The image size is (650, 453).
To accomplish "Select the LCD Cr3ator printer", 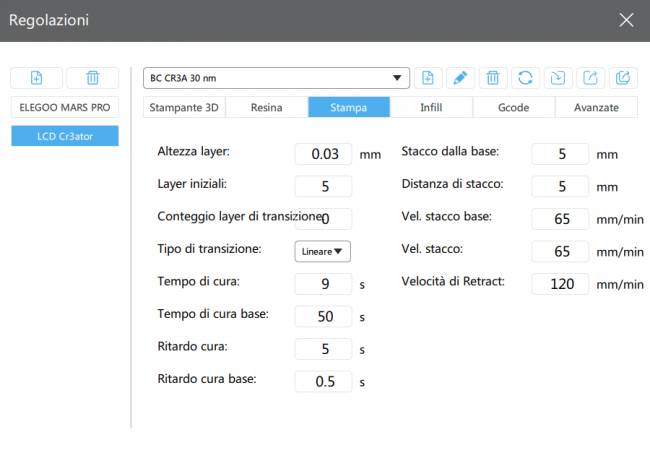I will [x=65, y=136].
